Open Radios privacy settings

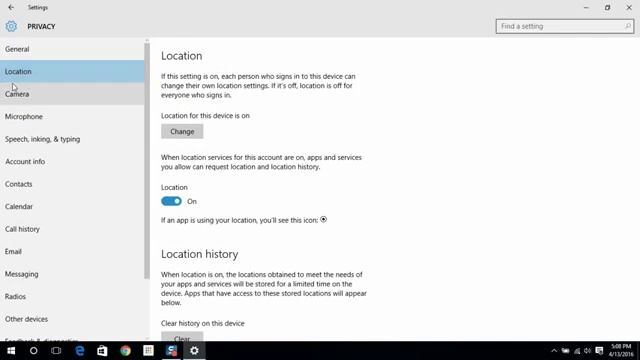pyautogui.click(x=72, y=296)
